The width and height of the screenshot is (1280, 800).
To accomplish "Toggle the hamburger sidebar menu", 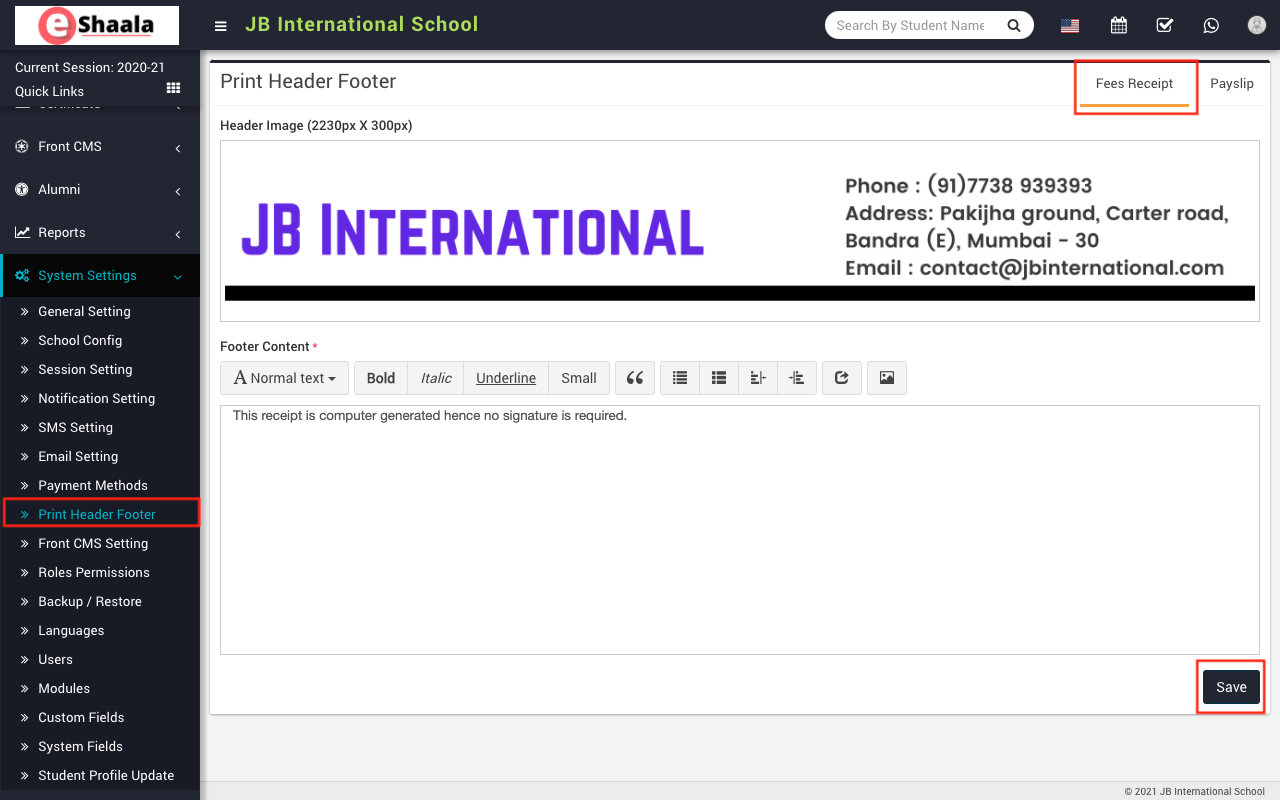I will [x=221, y=26].
